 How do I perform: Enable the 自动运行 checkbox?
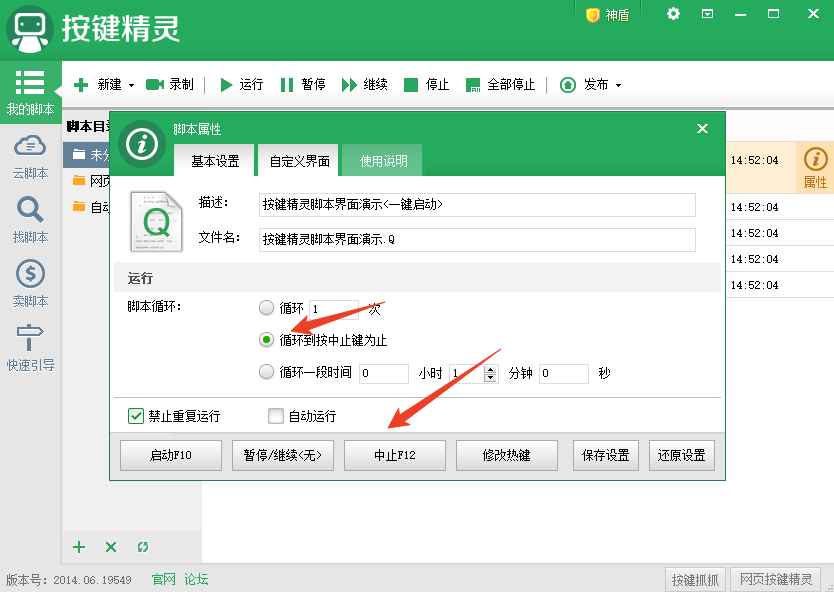click(276, 416)
